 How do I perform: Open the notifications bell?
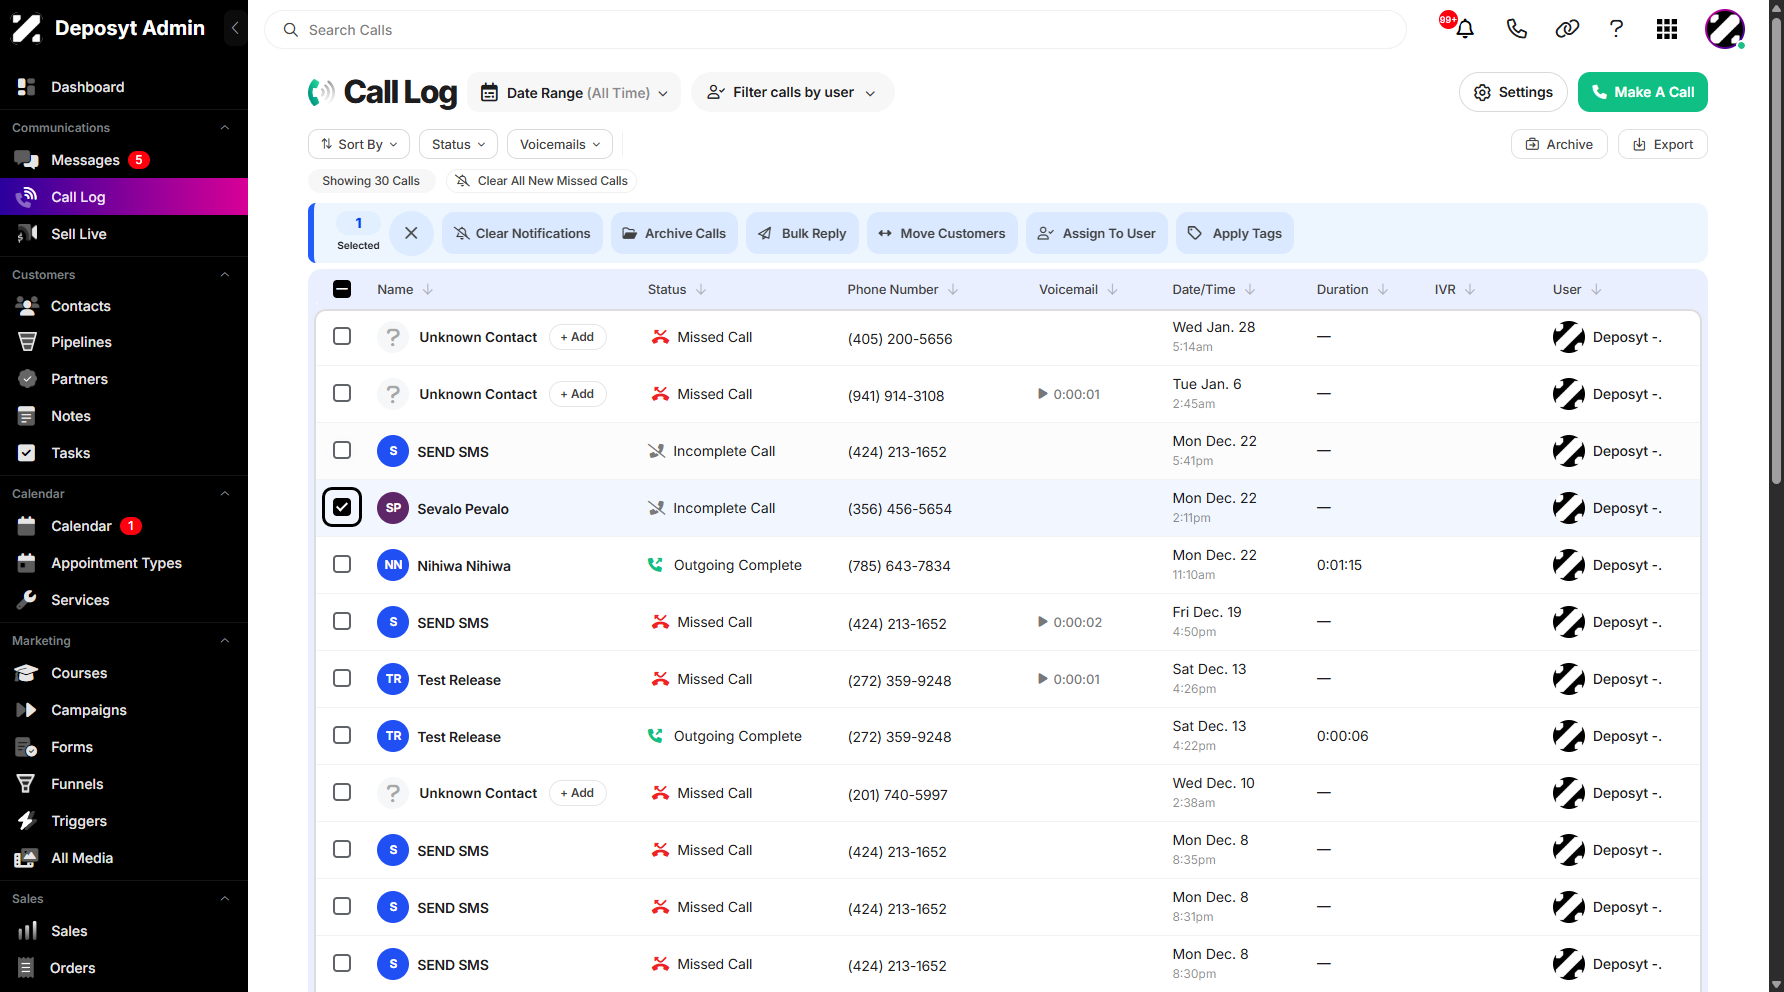(1465, 29)
